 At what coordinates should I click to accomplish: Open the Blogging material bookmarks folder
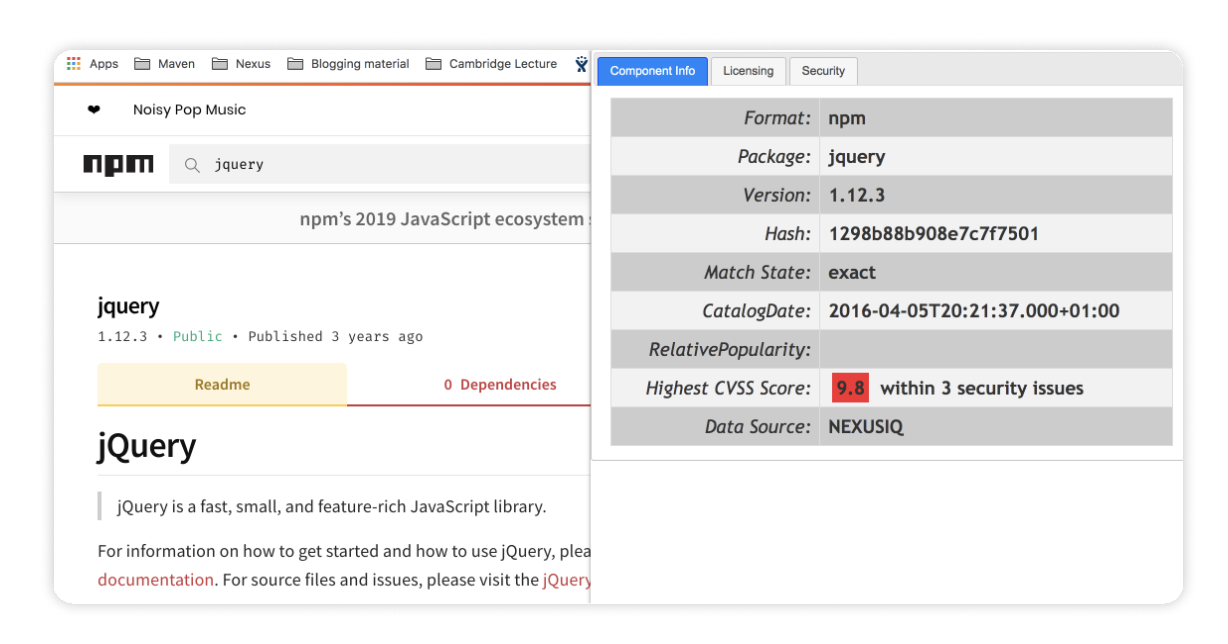tap(348, 64)
